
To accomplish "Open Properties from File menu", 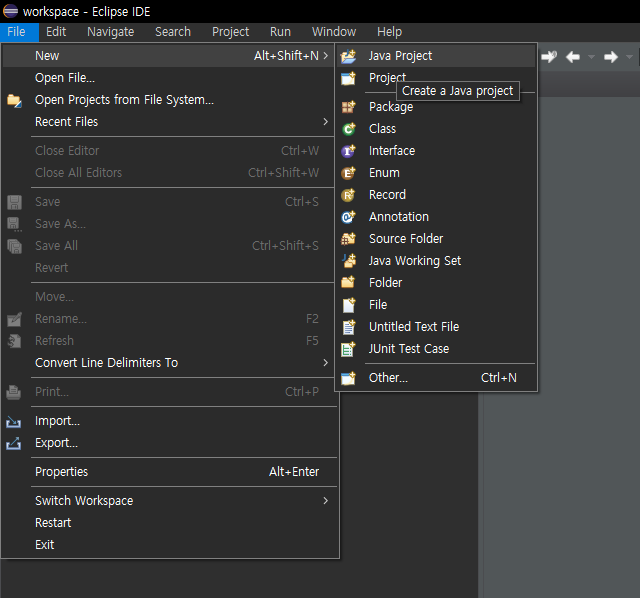I will click(169, 472).
